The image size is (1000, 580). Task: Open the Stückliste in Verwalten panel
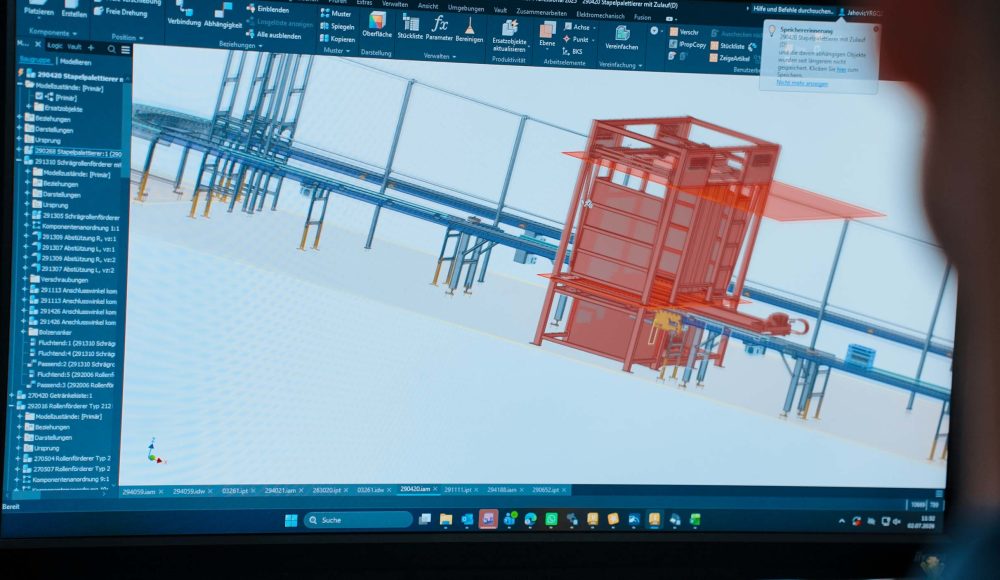[x=410, y=28]
